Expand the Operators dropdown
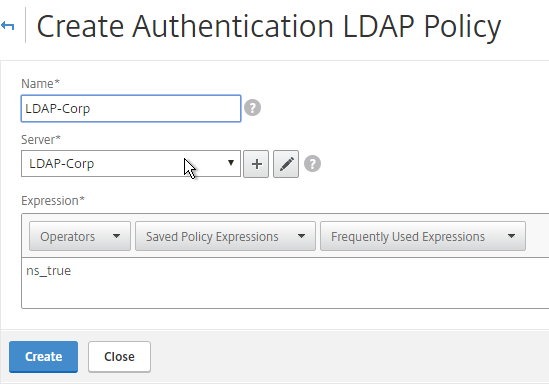 80,236
